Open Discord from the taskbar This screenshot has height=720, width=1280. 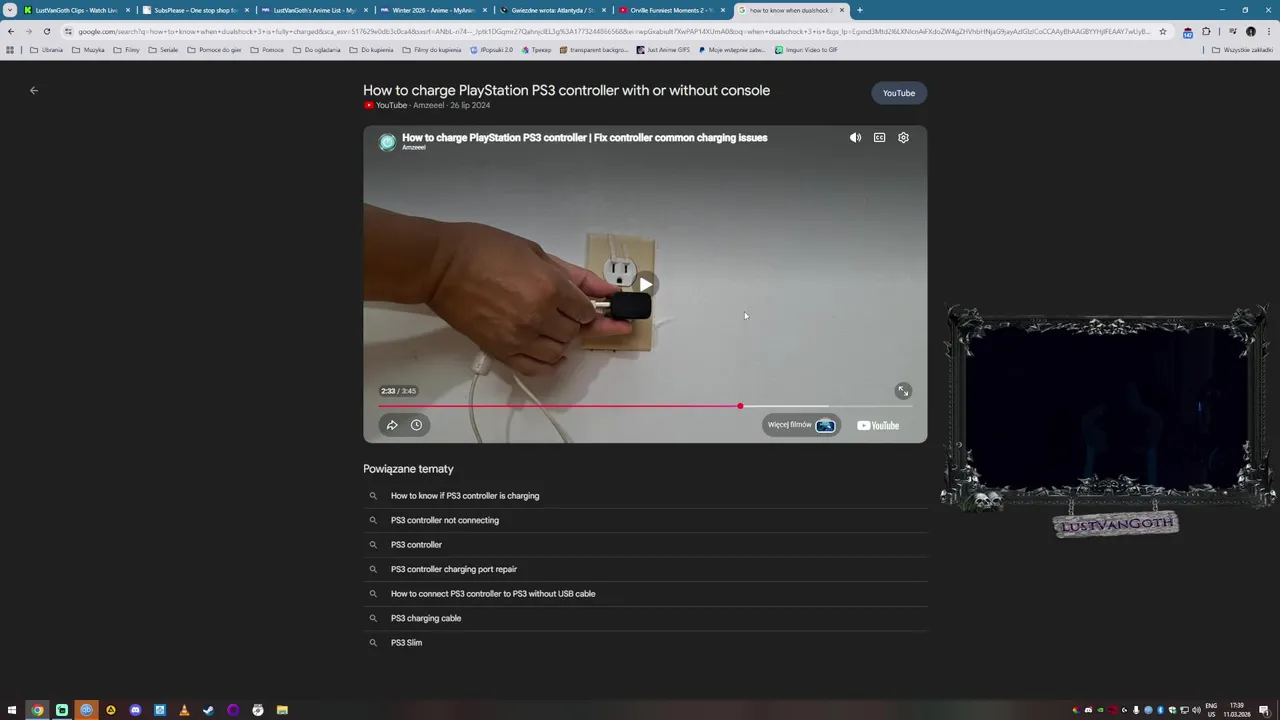pos(135,710)
